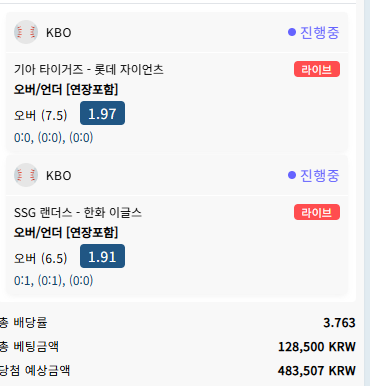The height and width of the screenshot is (386, 370).
Task: Click the blue status dot beside first 진행중
Action: click(x=292, y=32)
